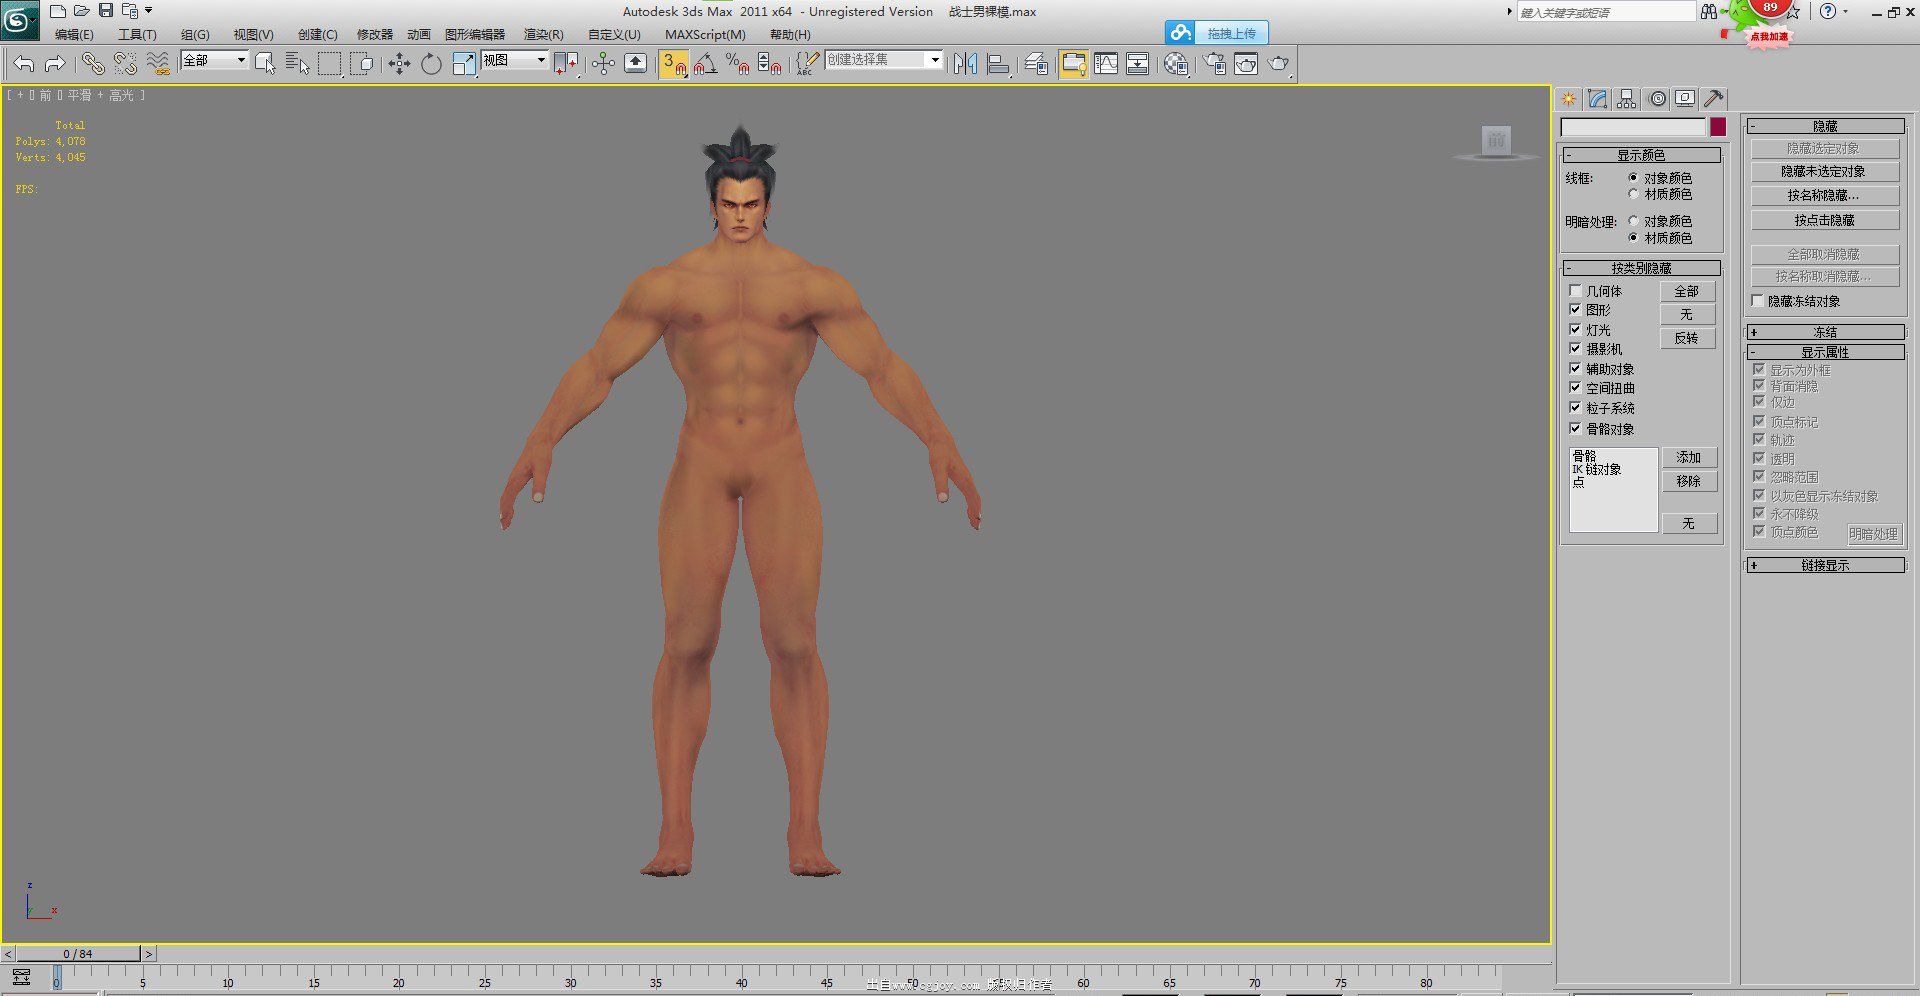The width and height of the screenshot is (1920, 996).
Task: Open the Layer Manager icon
Action: click(1037, 64)
